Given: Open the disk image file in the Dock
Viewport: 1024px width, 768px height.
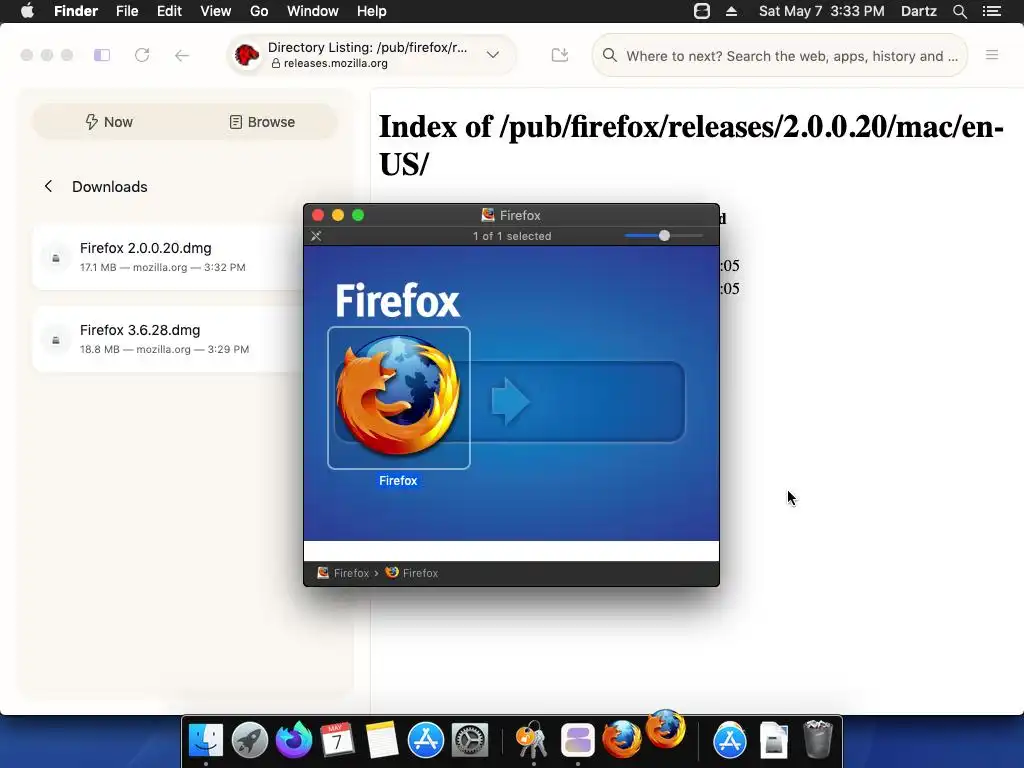Looking at the screenshot, I should pyautogui.click(x=773, y=741).
